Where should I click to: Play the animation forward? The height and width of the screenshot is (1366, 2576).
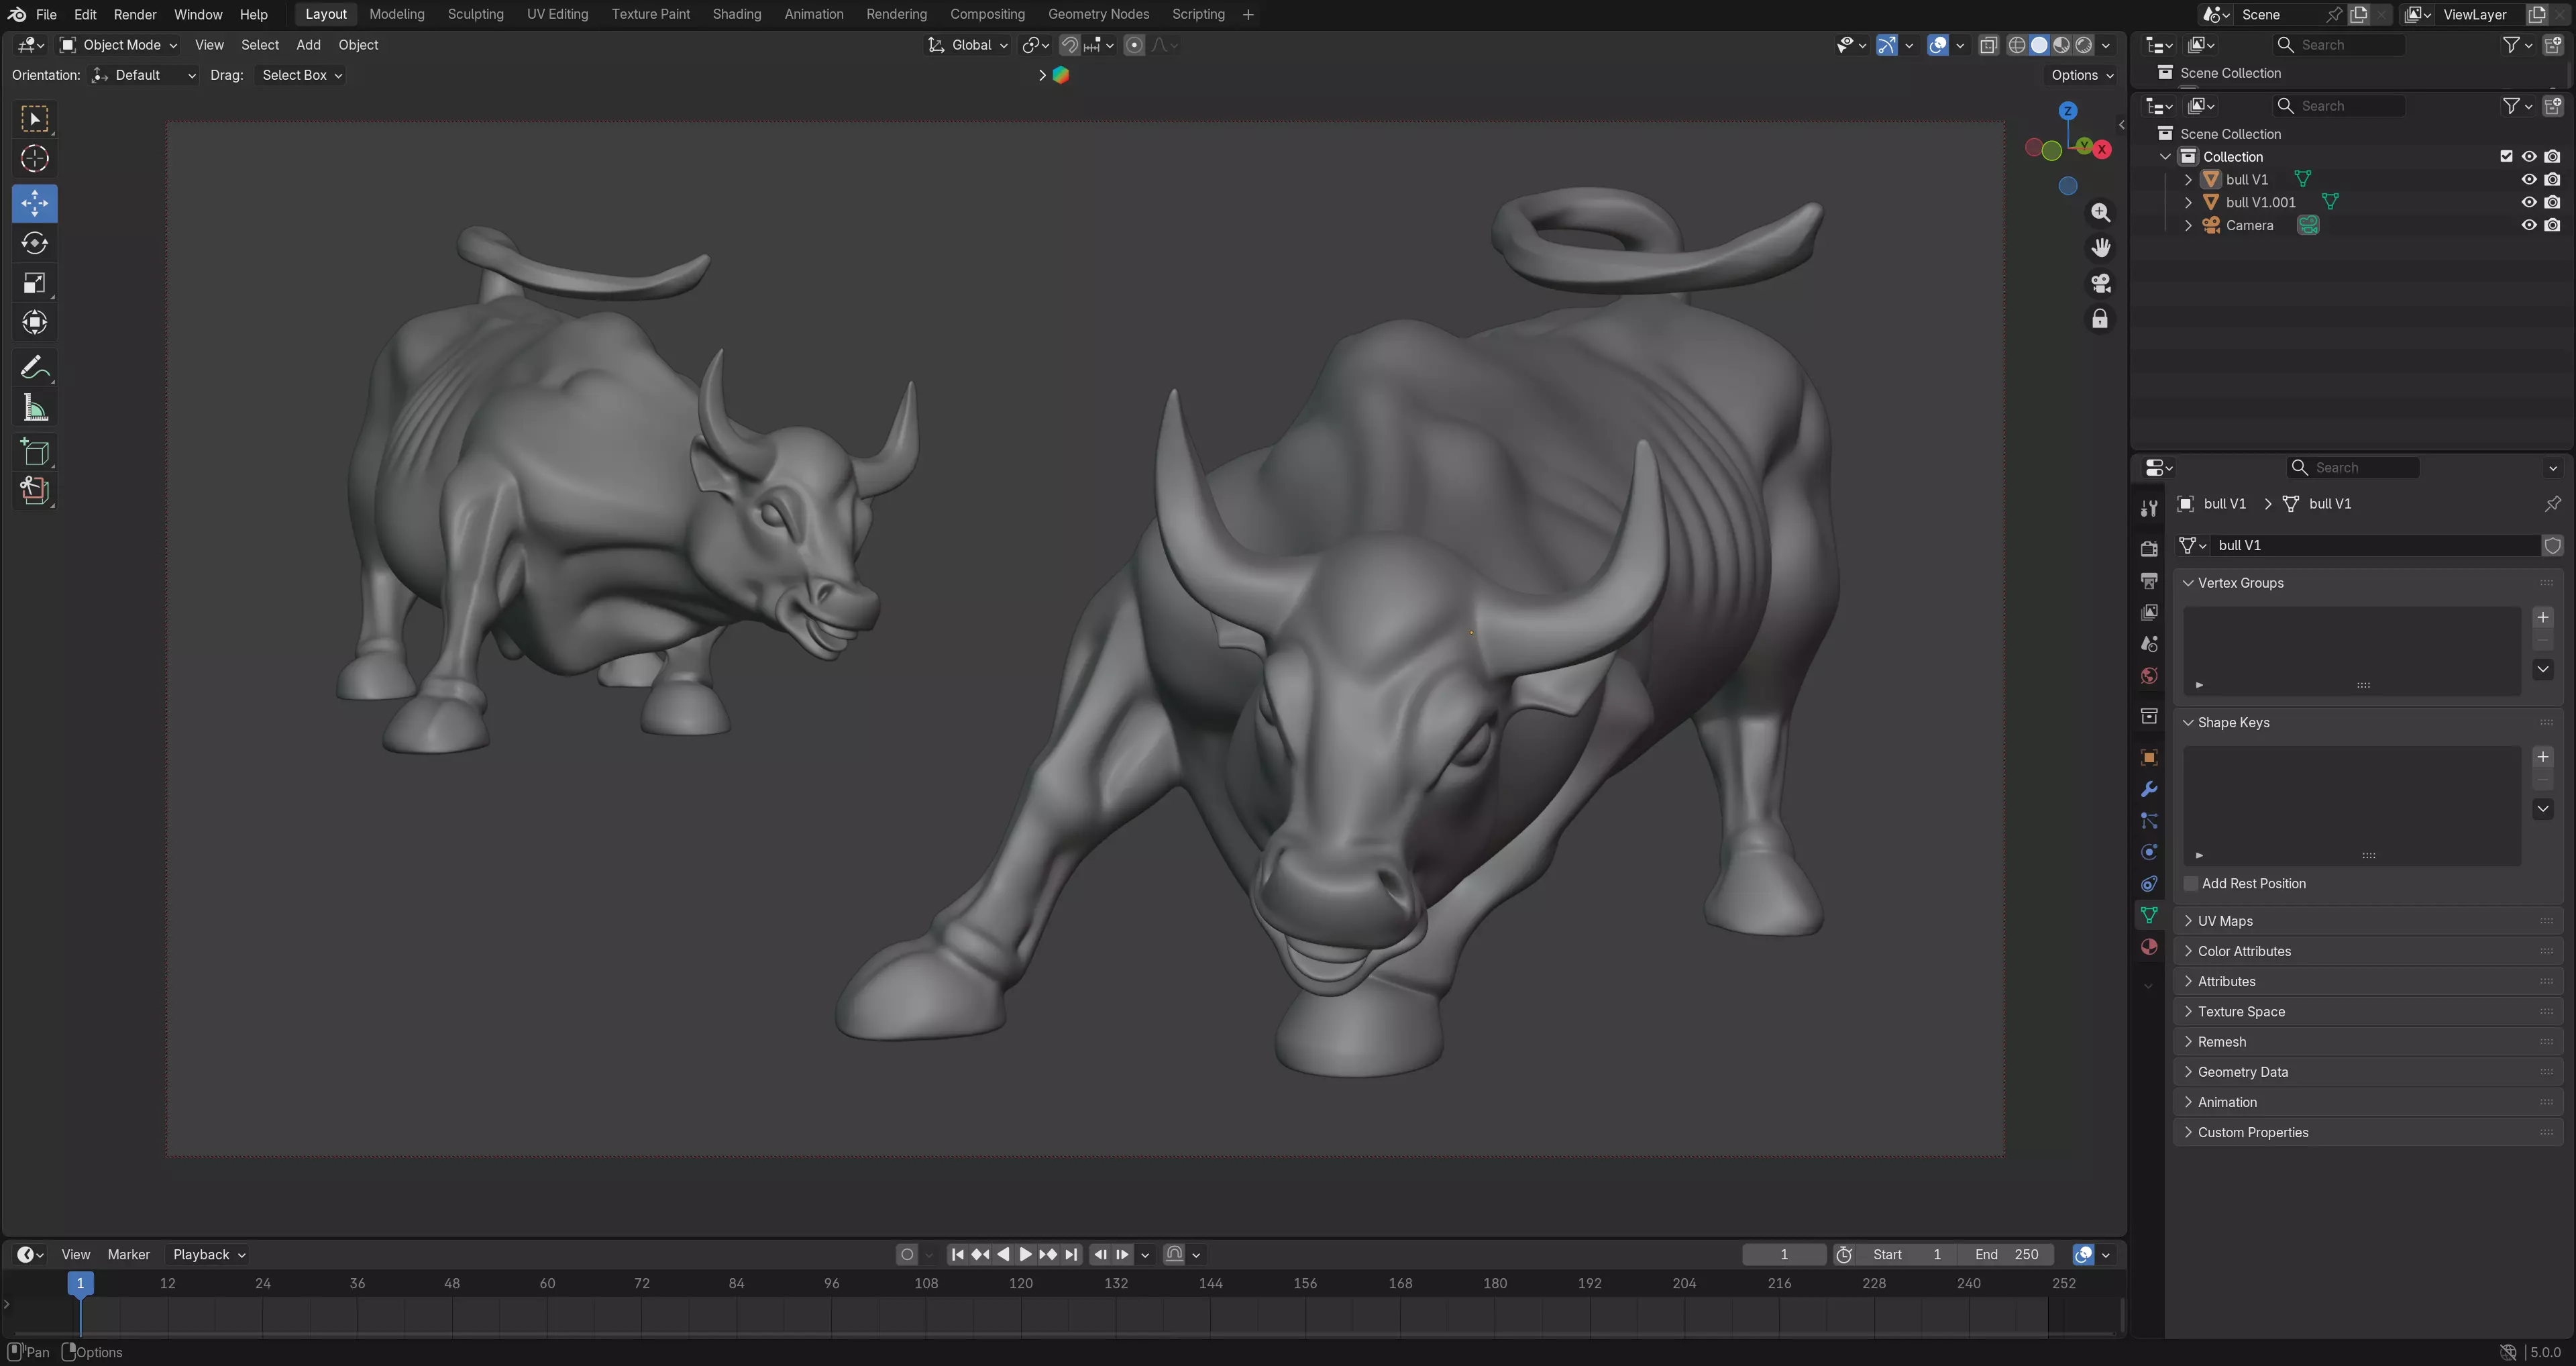click(x=1025, y=1254)
